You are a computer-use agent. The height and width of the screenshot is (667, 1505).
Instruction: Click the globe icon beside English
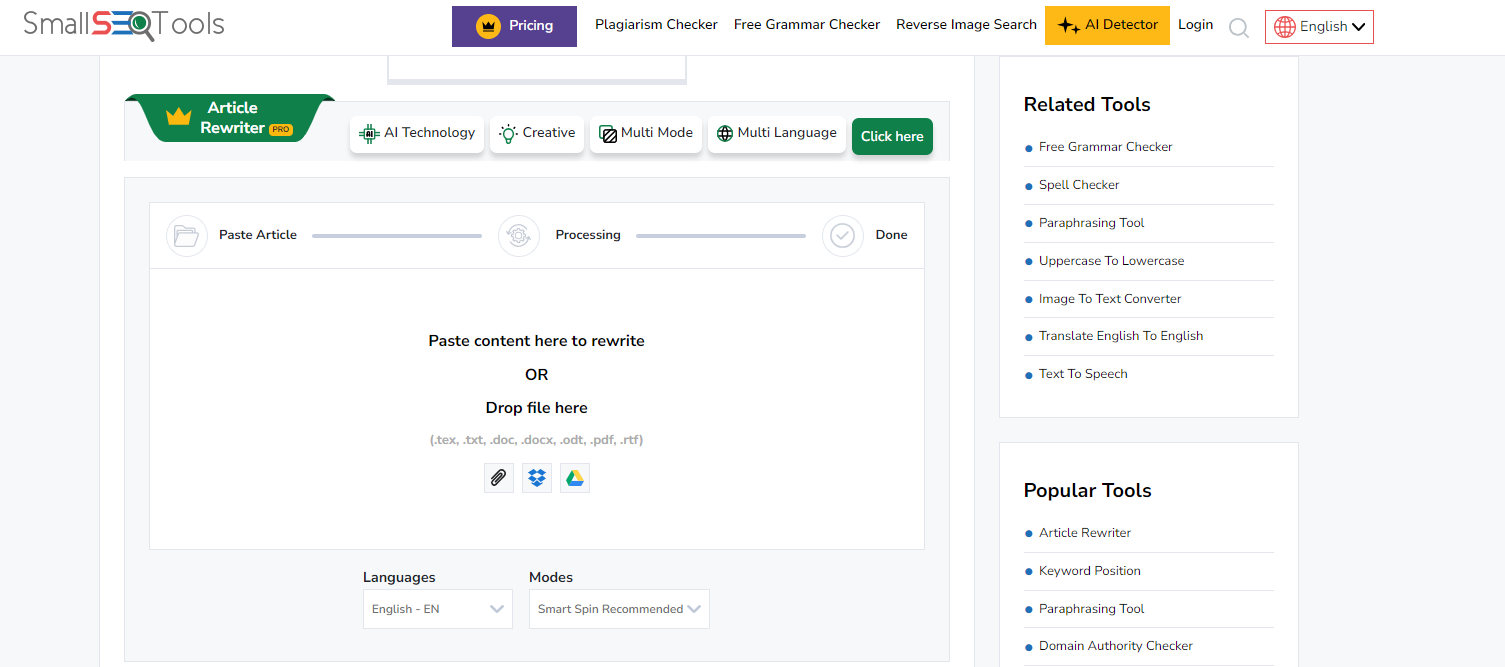click(x=1285, y=27)
